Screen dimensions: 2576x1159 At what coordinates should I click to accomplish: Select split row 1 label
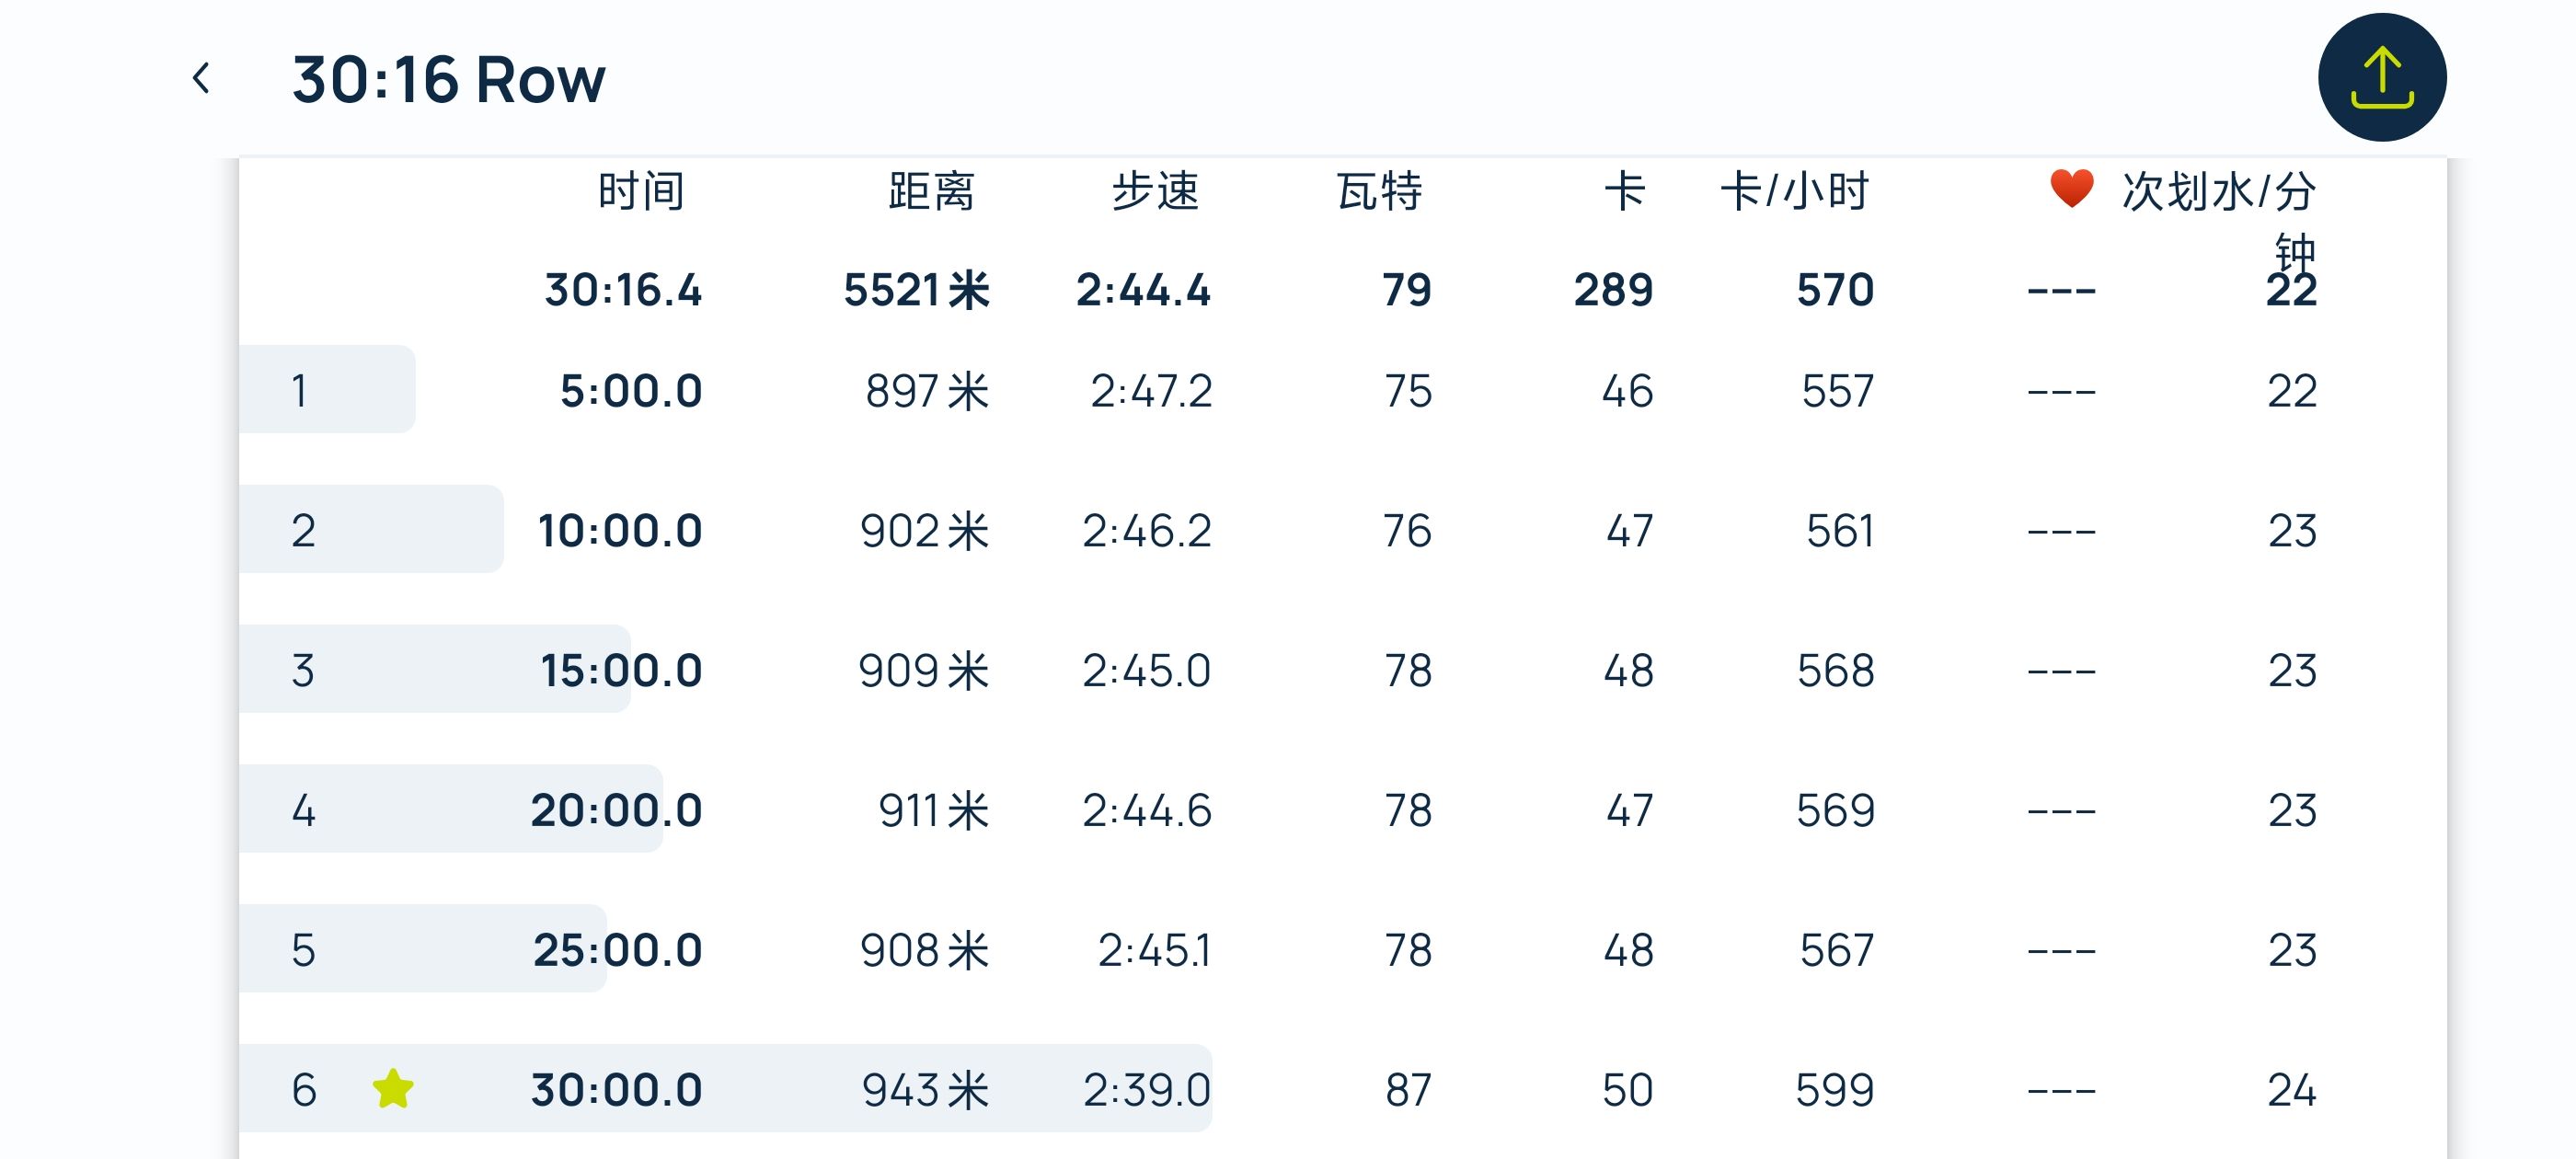tap(299, 390)
